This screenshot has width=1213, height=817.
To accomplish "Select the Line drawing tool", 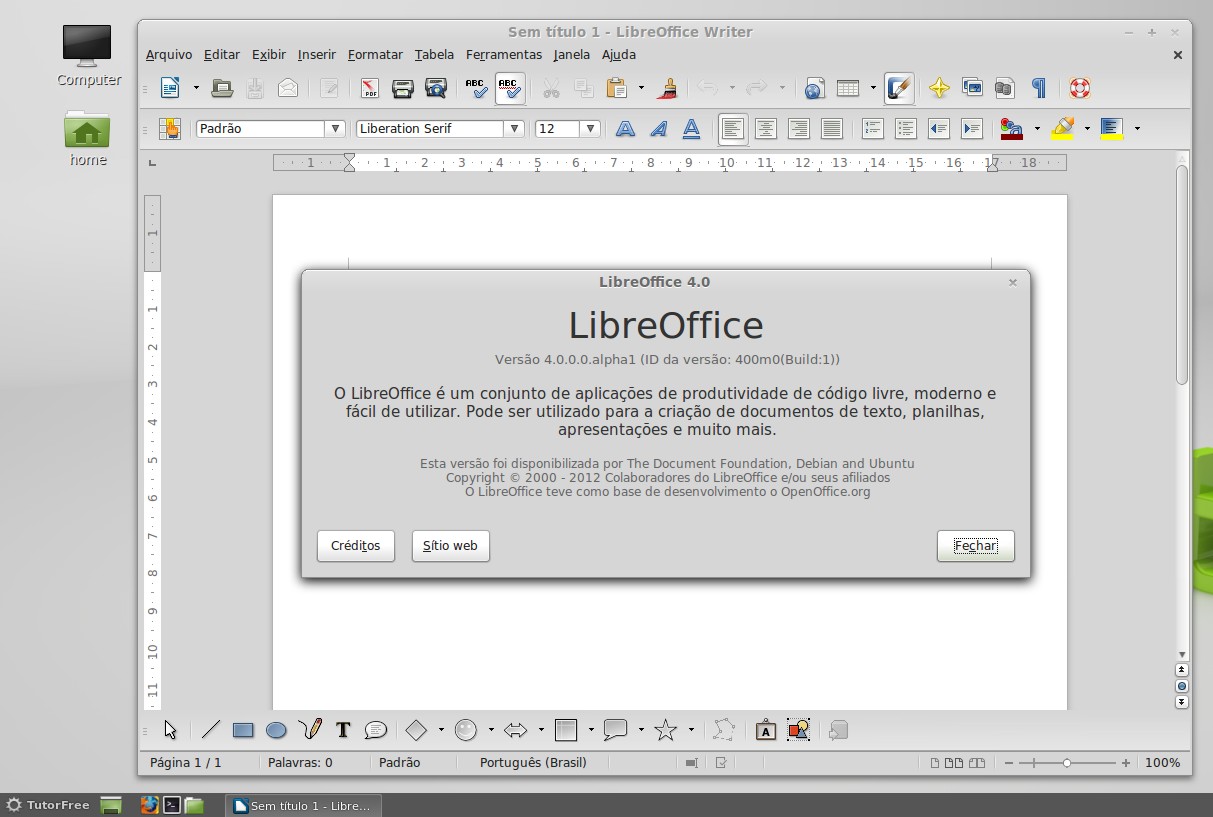I will click(211, 730).
